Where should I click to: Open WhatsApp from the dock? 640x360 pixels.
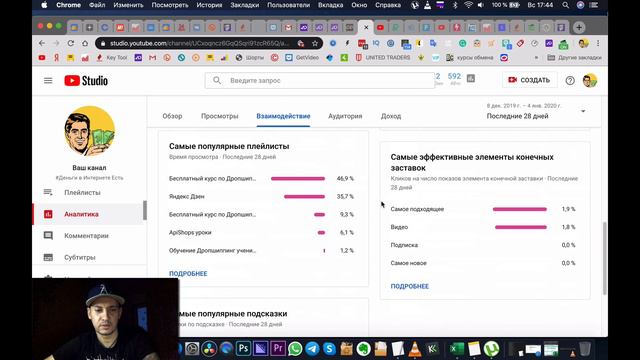pyautogui.click(x=295, y=349)
